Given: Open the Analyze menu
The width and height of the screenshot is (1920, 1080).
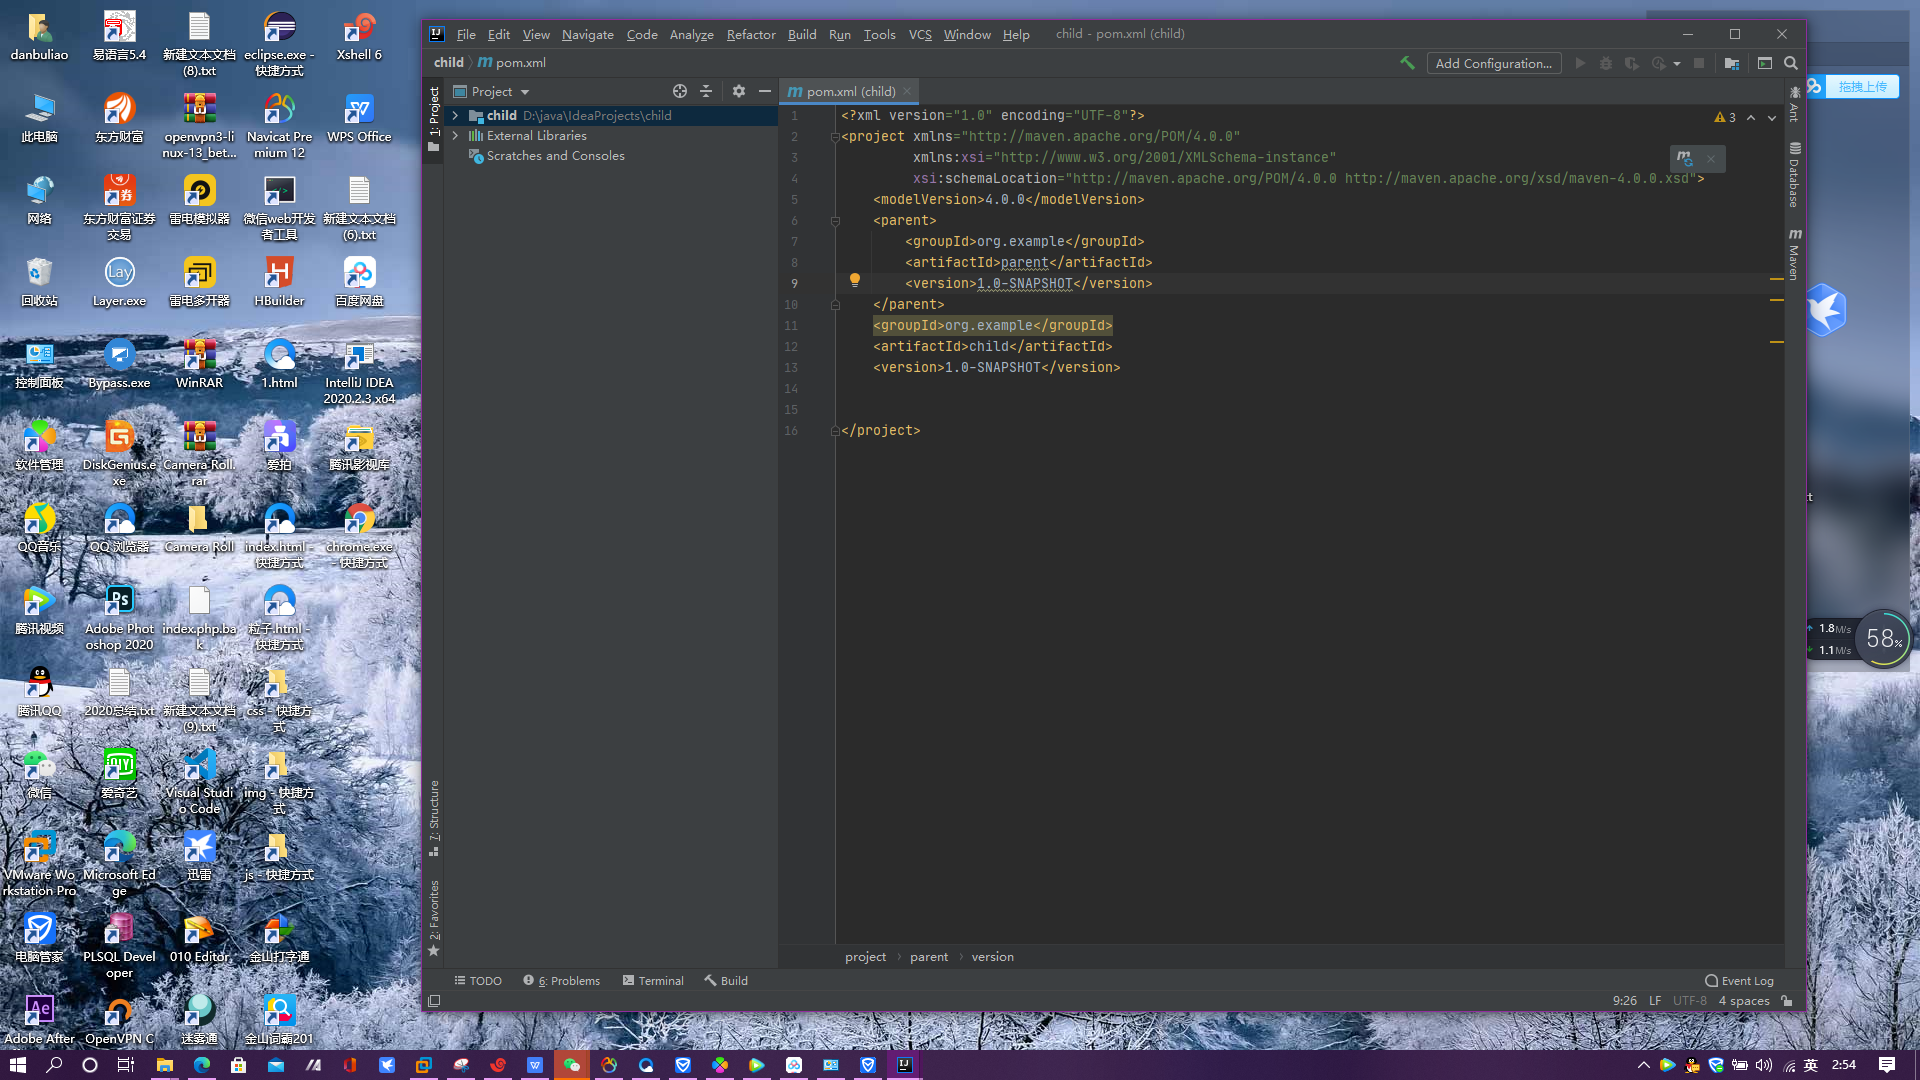Looking at the screenshot, I should click(x=692, y=34).
